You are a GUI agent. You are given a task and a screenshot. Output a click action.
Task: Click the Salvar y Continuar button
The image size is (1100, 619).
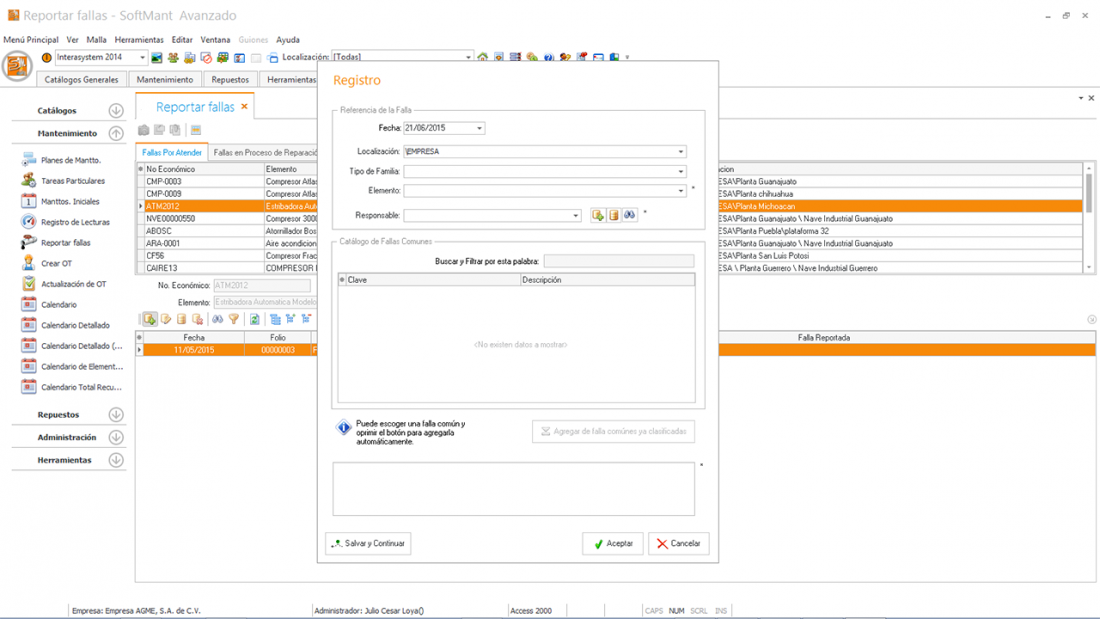(x=368, y=543)
